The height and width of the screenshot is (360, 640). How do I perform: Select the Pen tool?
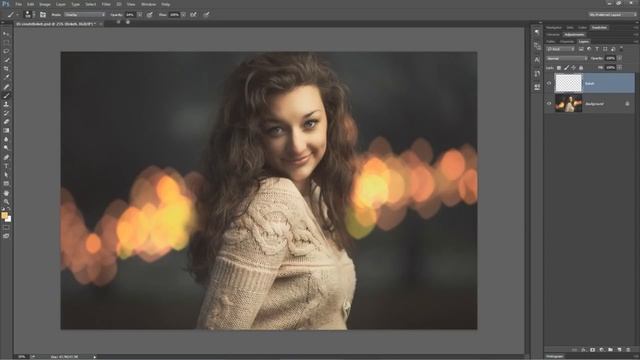pos(6,158)
